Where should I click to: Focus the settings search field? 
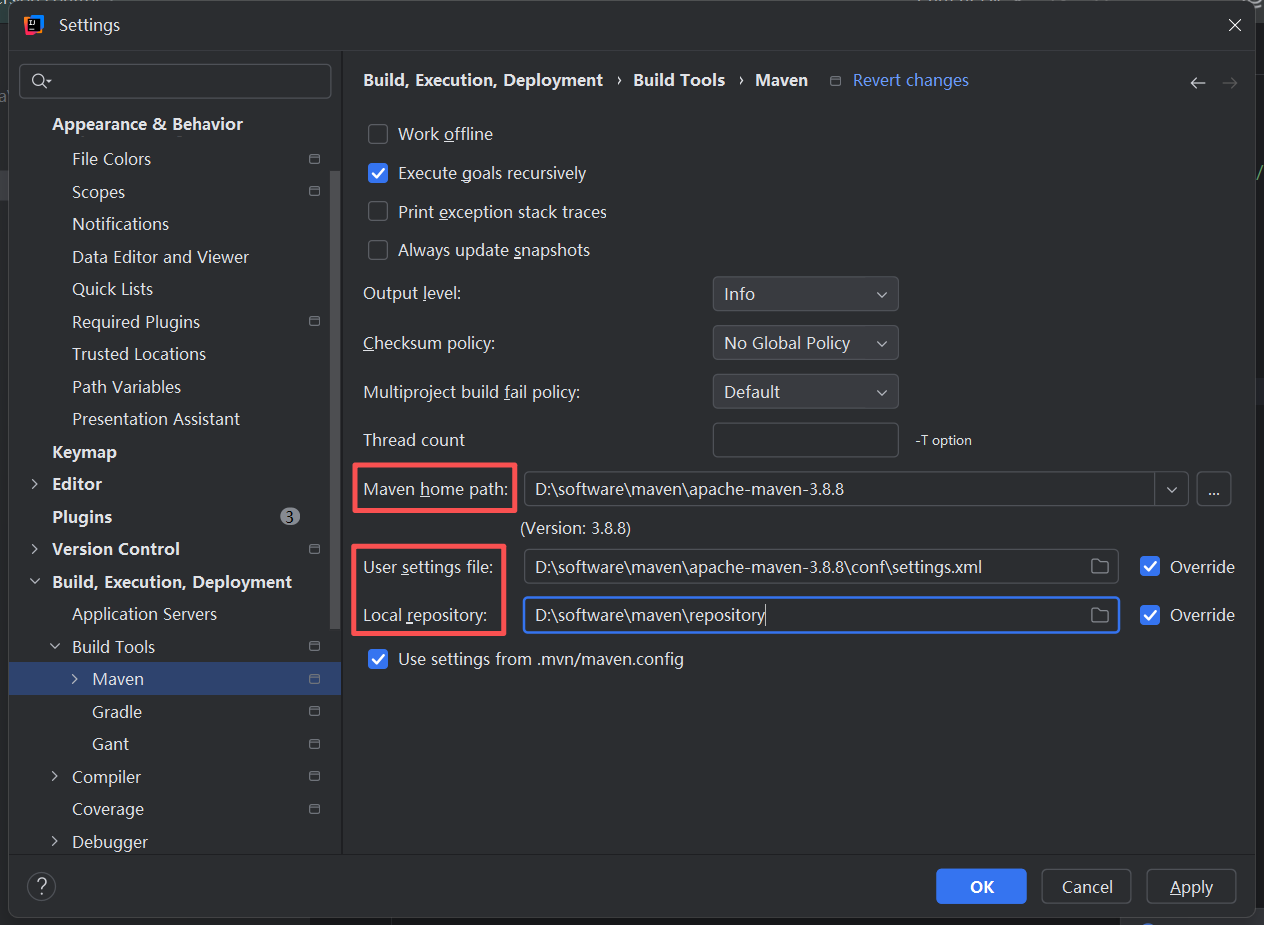pos(175,81)
